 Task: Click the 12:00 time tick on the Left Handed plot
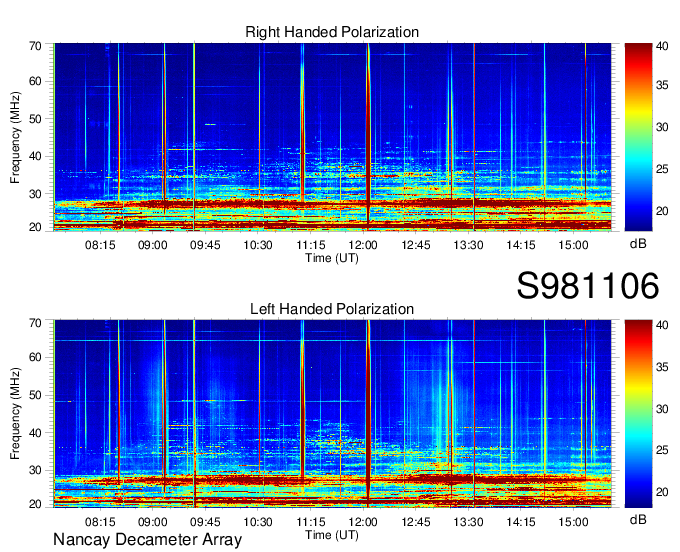point(363,522)
